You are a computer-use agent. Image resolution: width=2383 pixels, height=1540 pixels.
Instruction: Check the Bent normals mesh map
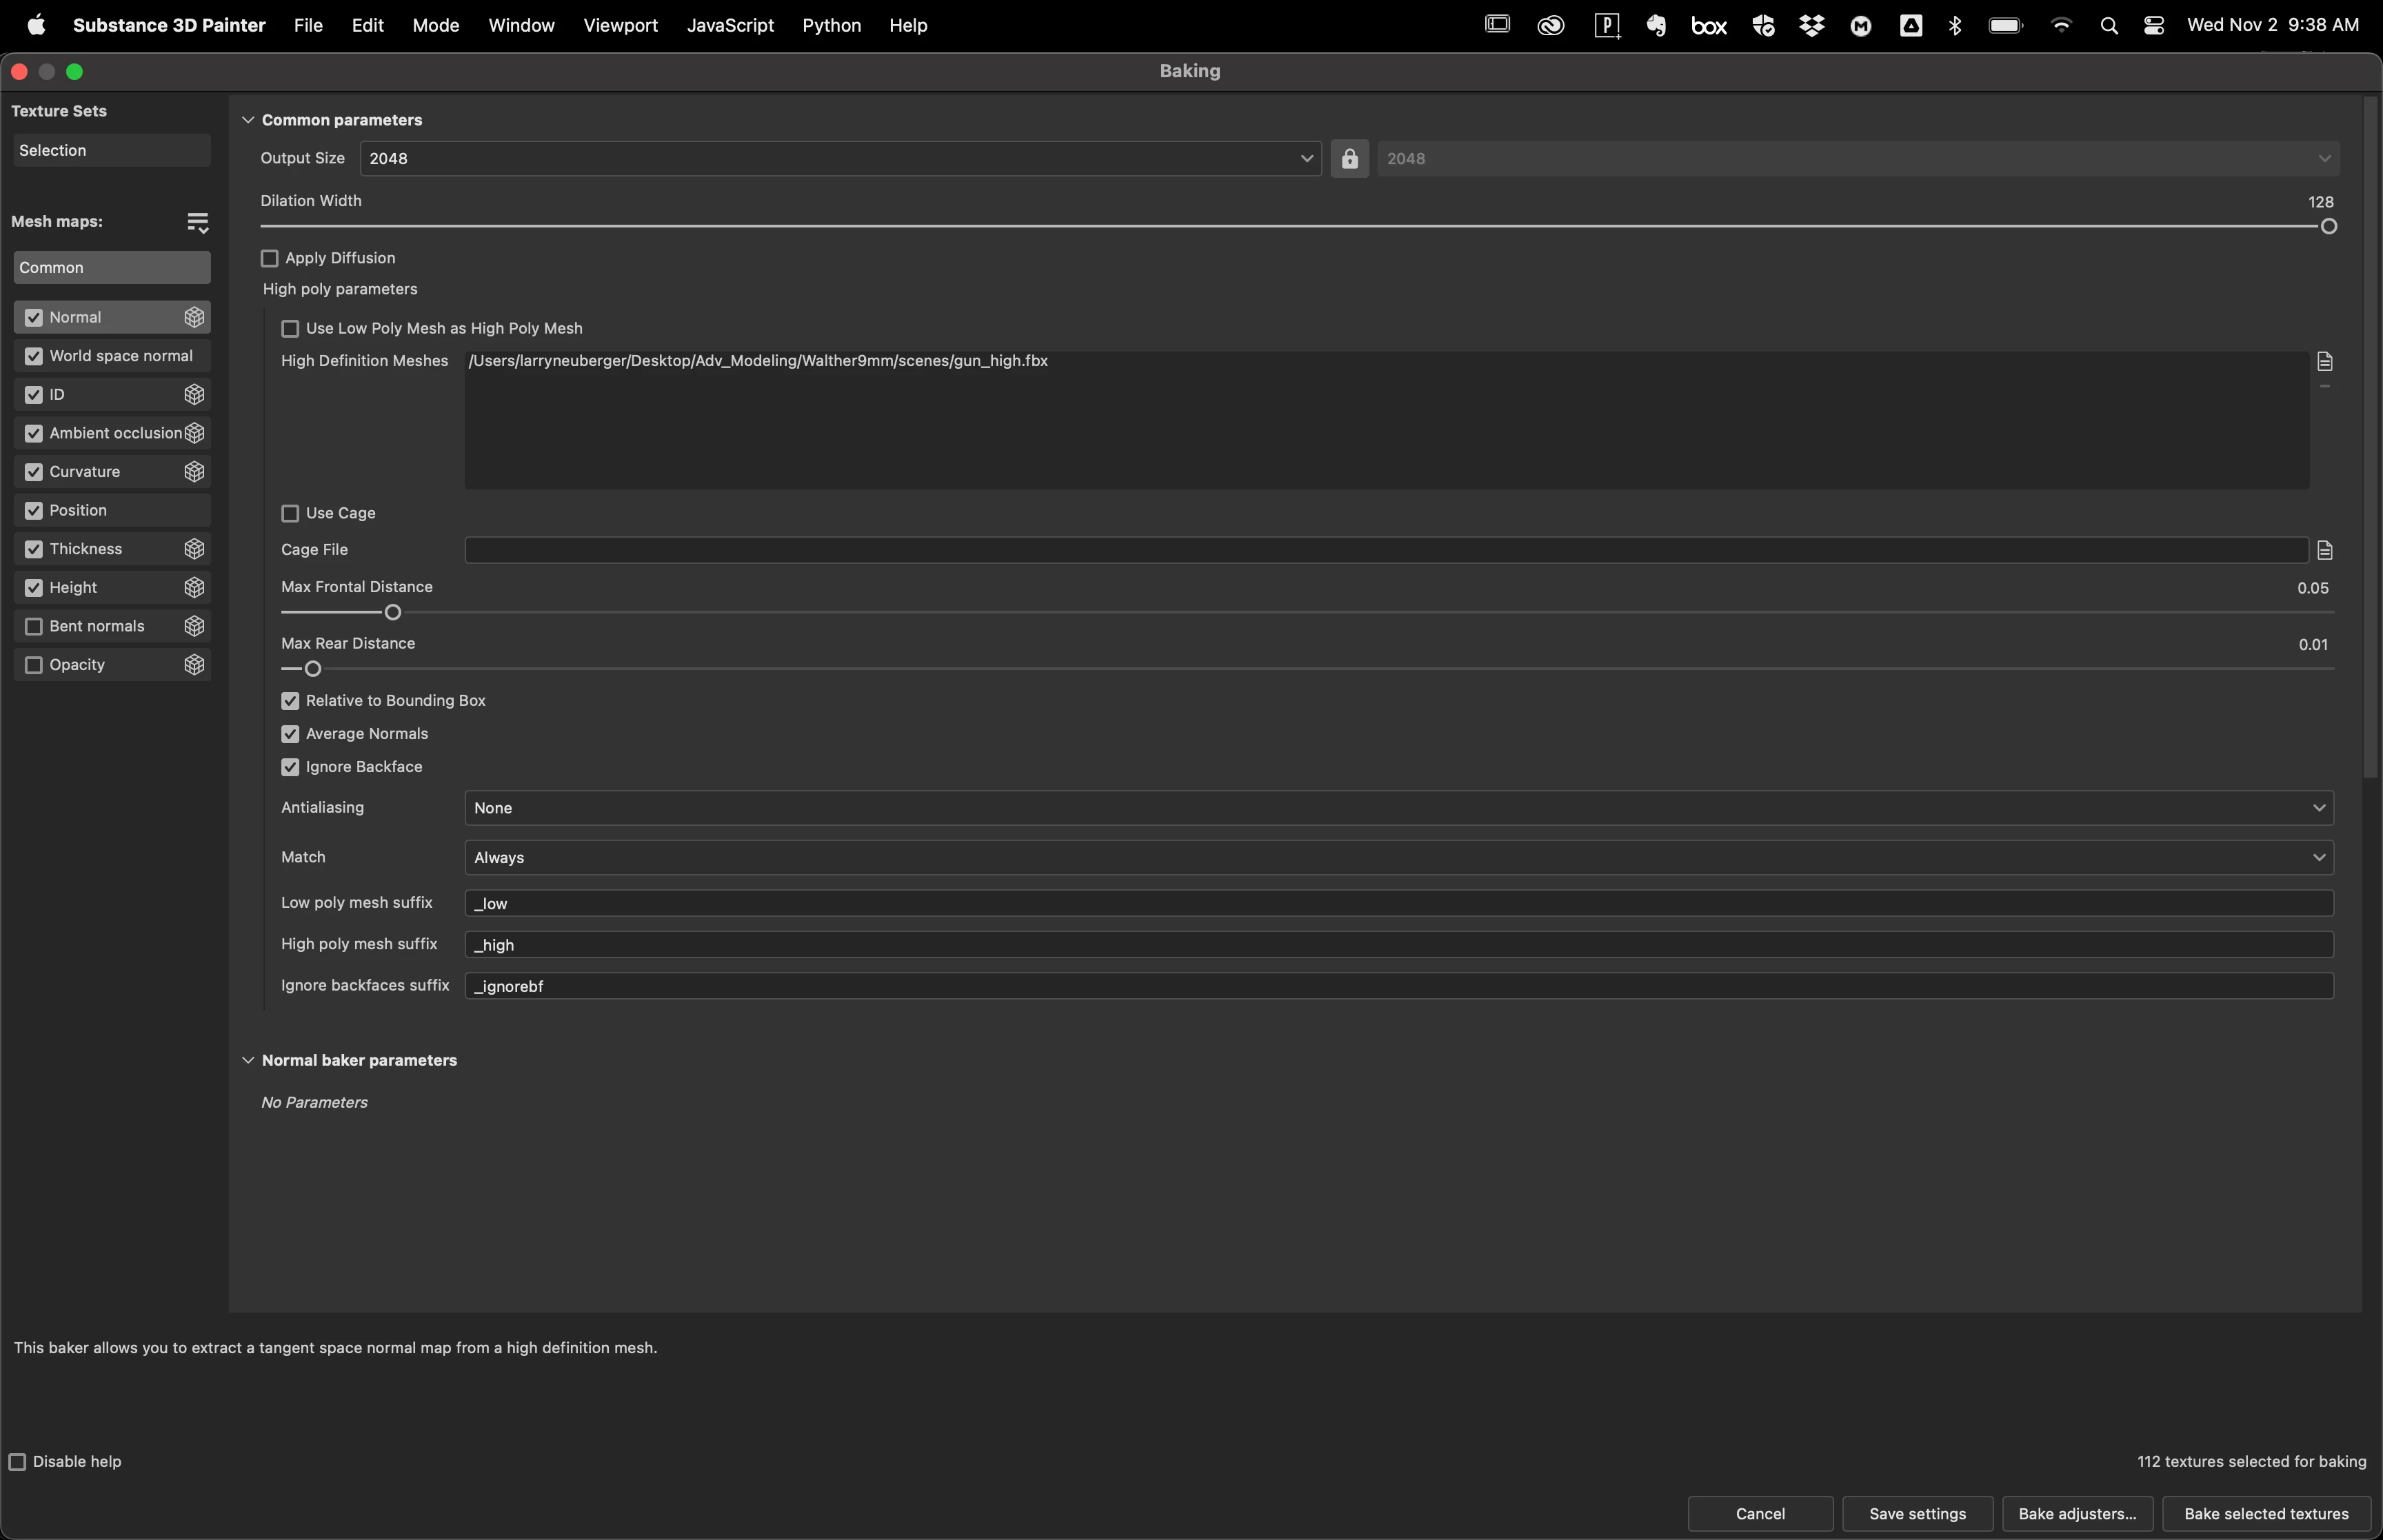pos(34,626)
